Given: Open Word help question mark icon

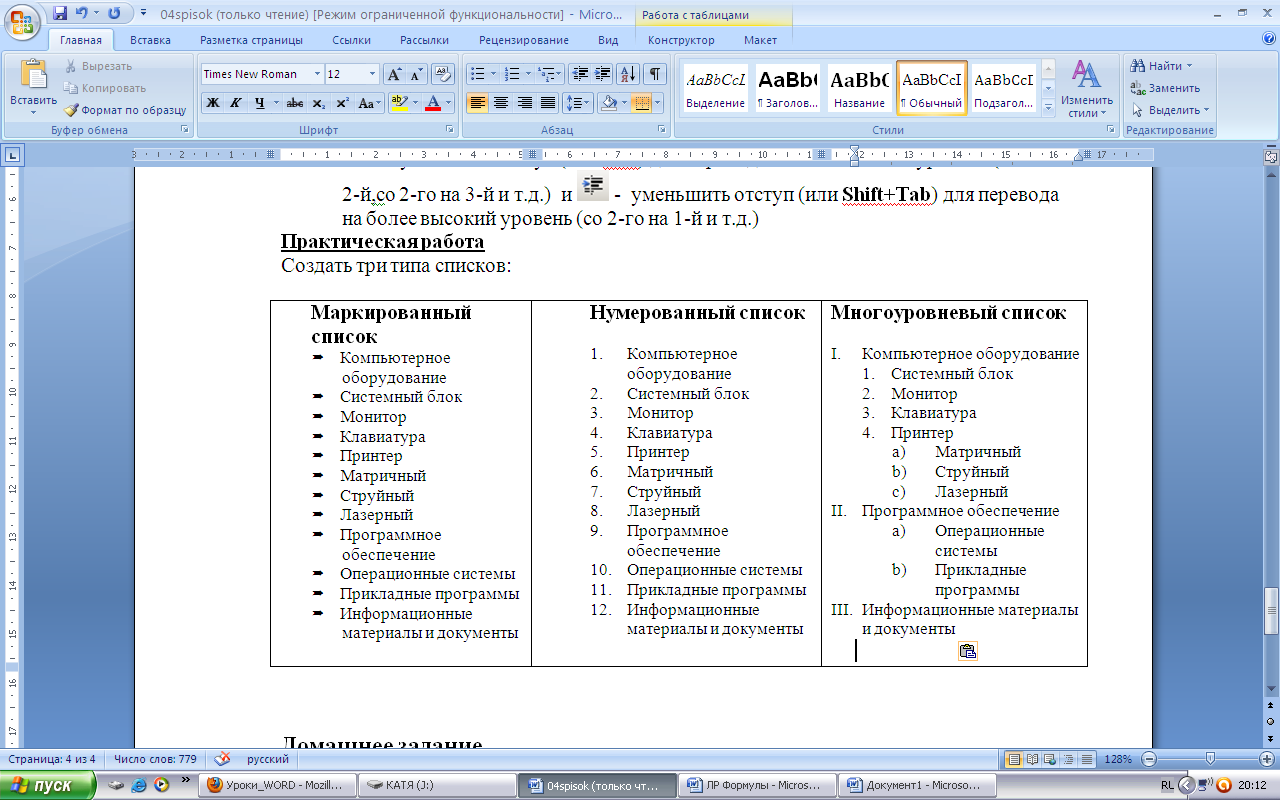Looking at the screenshot, I should [x=1268, y=40].
